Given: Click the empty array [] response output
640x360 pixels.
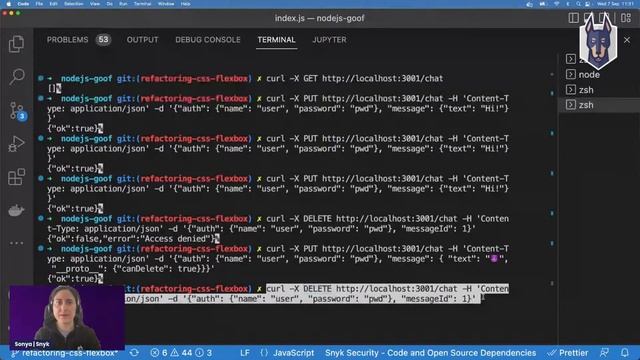Looking at the screenshot, I should pos(54,88).
